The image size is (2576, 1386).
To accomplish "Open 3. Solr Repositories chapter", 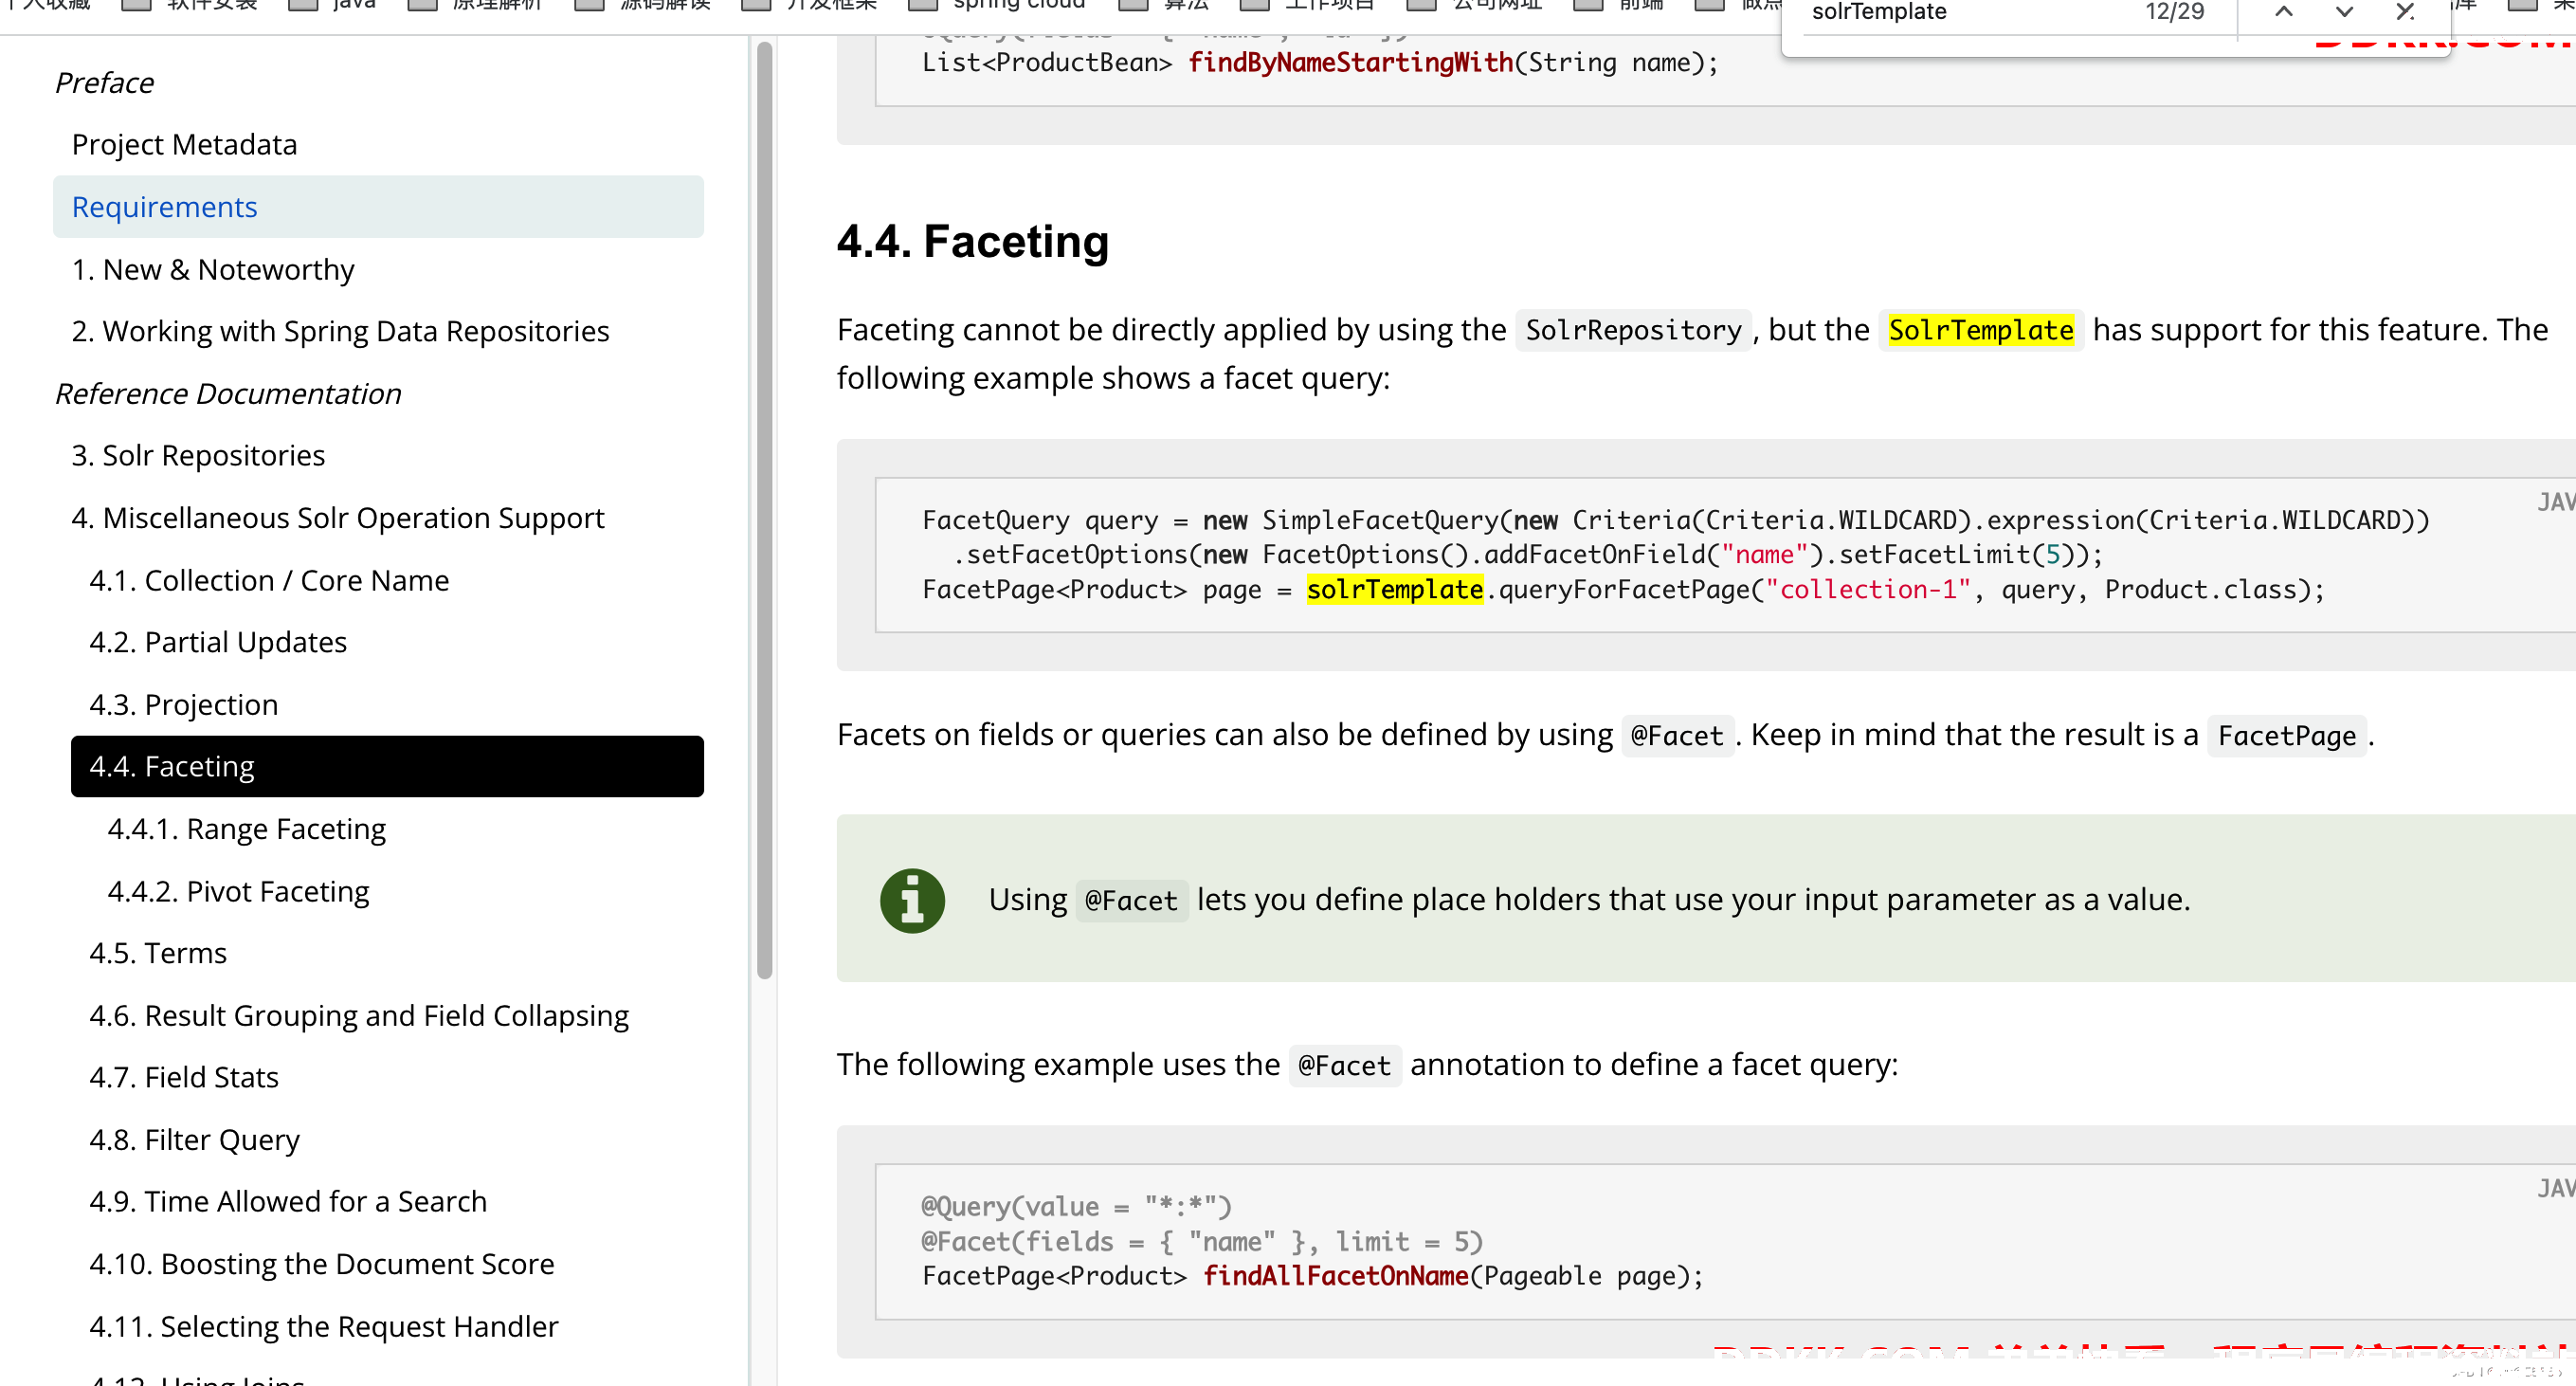I will pos(198,456).
